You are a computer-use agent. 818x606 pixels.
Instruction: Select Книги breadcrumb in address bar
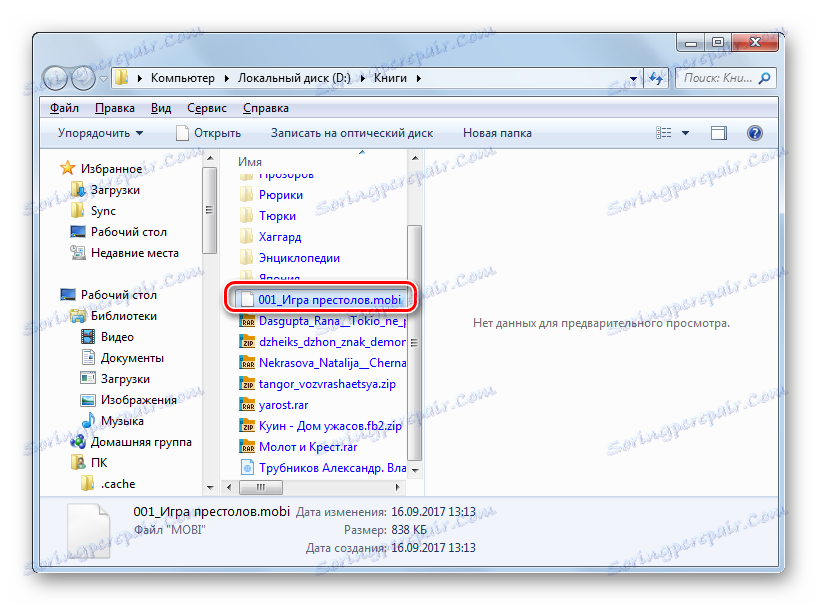pyautogui.click(x=390, y=78)
